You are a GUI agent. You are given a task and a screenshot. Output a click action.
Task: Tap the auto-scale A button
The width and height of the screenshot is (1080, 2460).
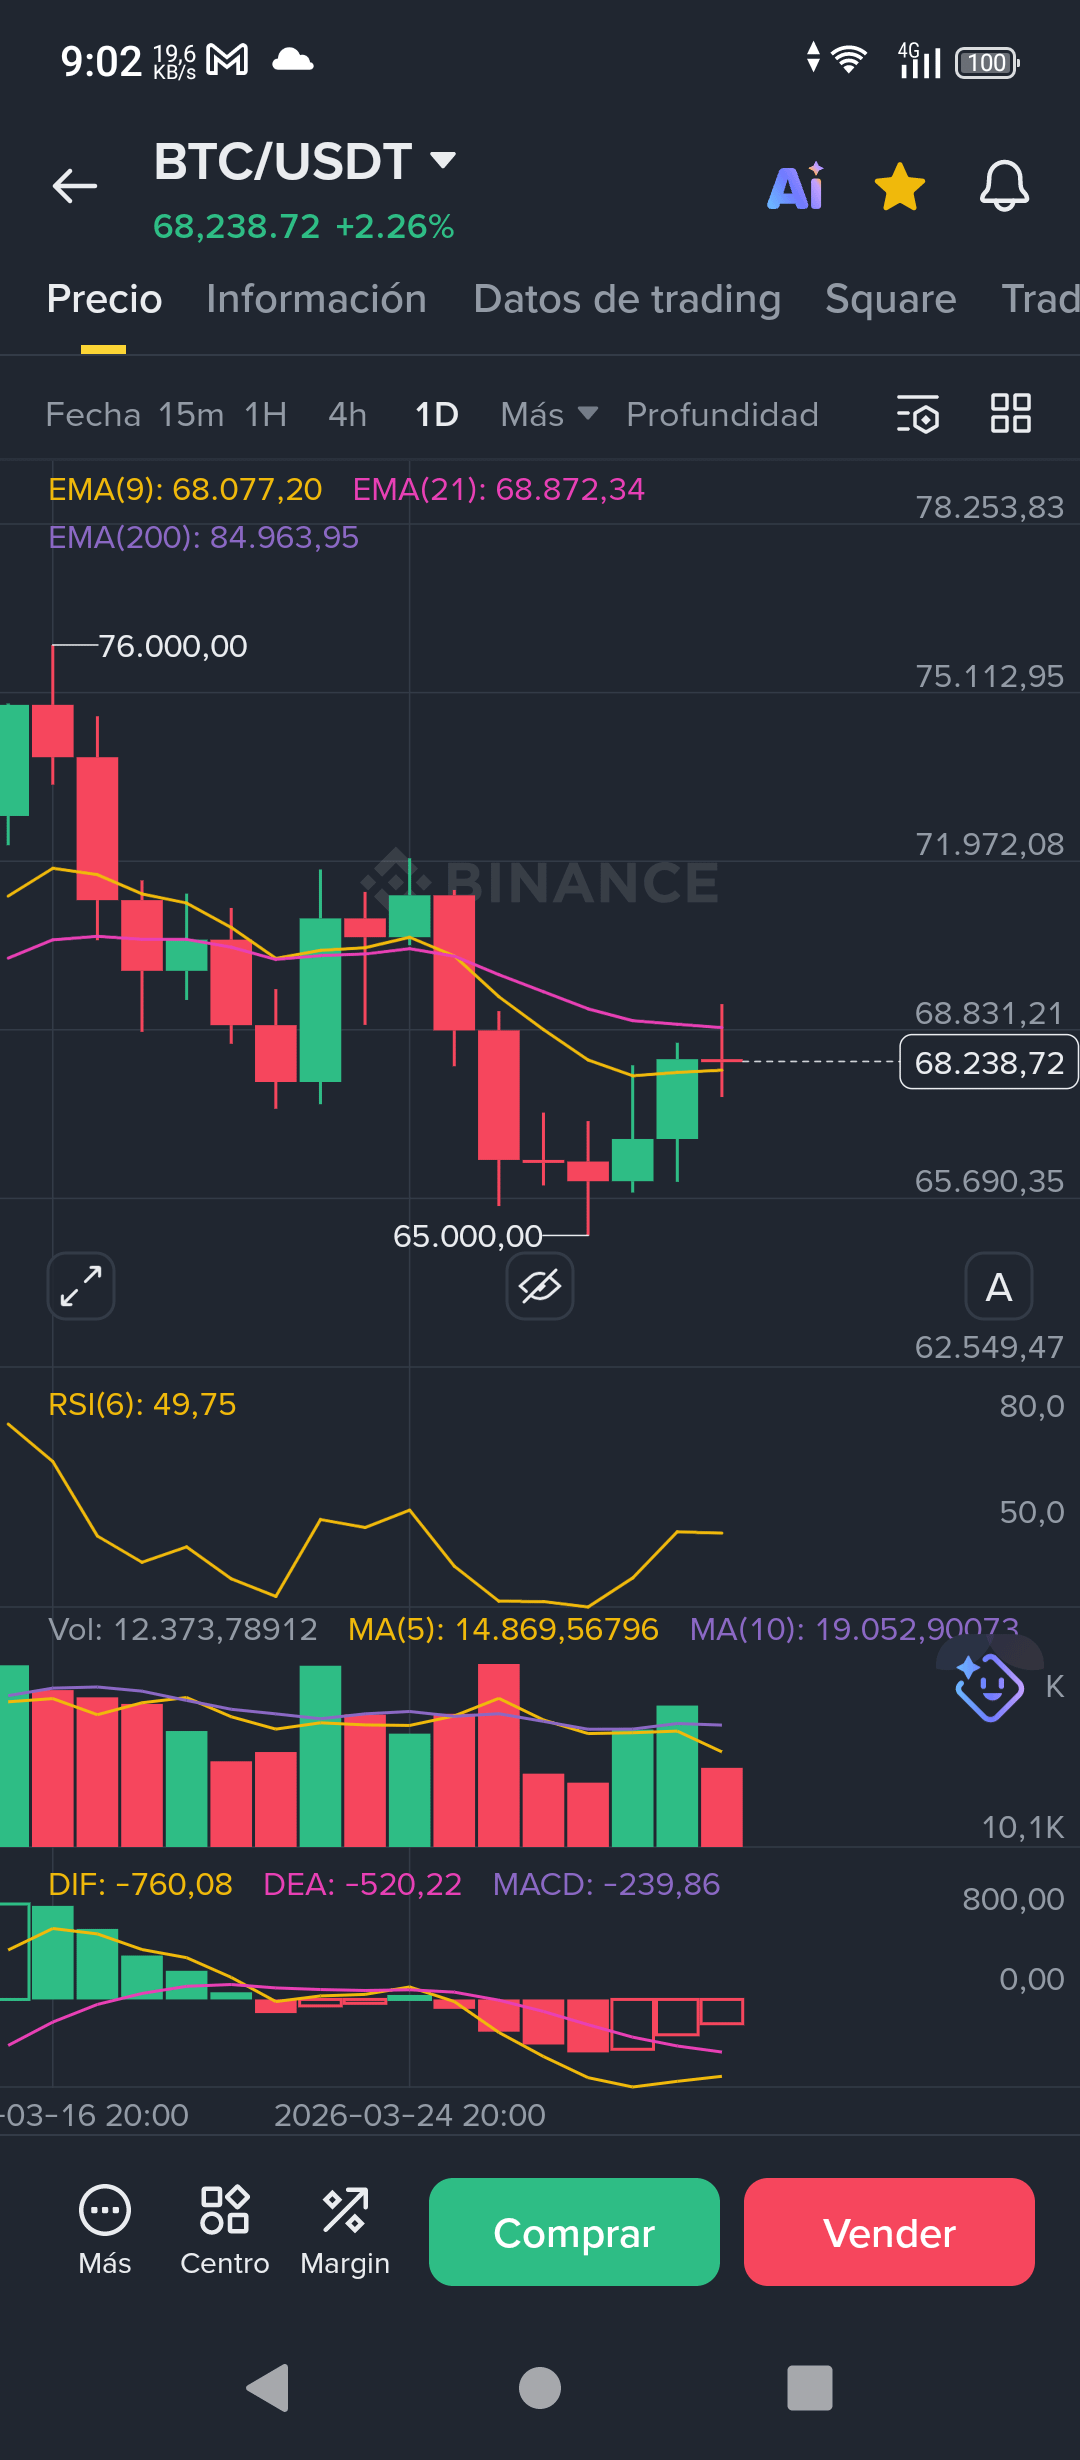click(x=998, y=1286)
